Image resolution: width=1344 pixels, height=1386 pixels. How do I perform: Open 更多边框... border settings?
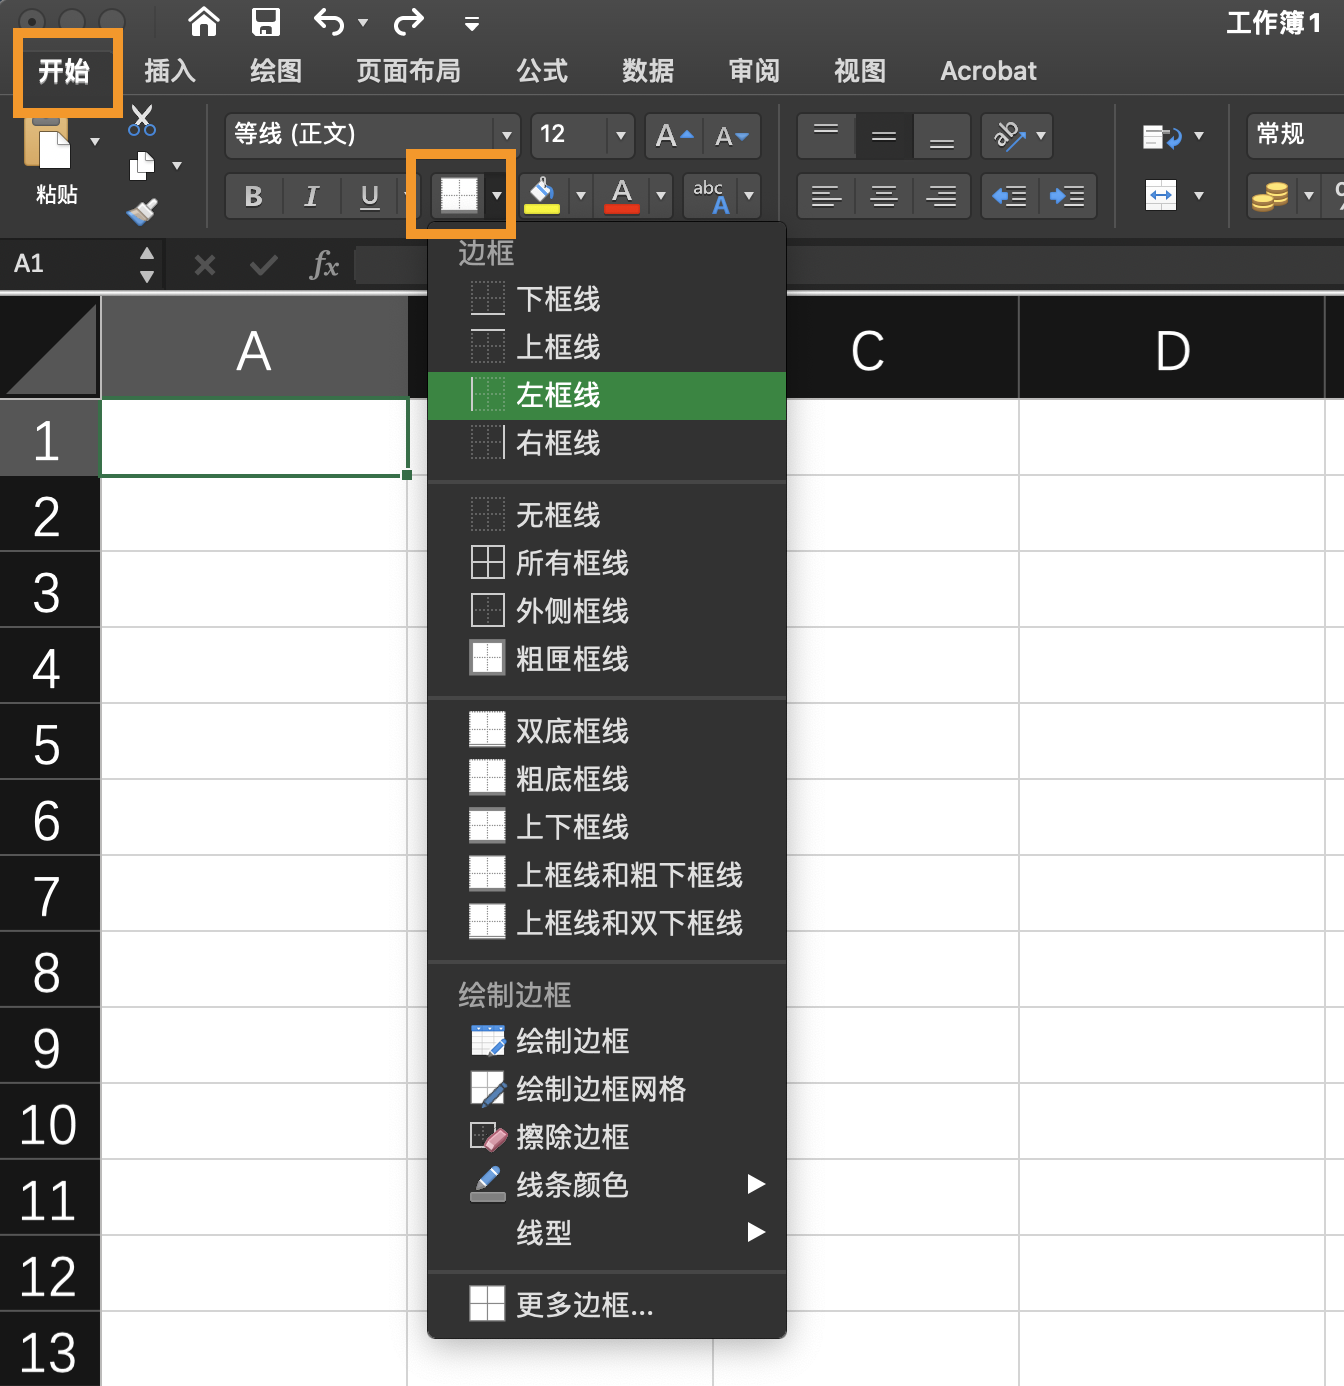coord(583,1305)
